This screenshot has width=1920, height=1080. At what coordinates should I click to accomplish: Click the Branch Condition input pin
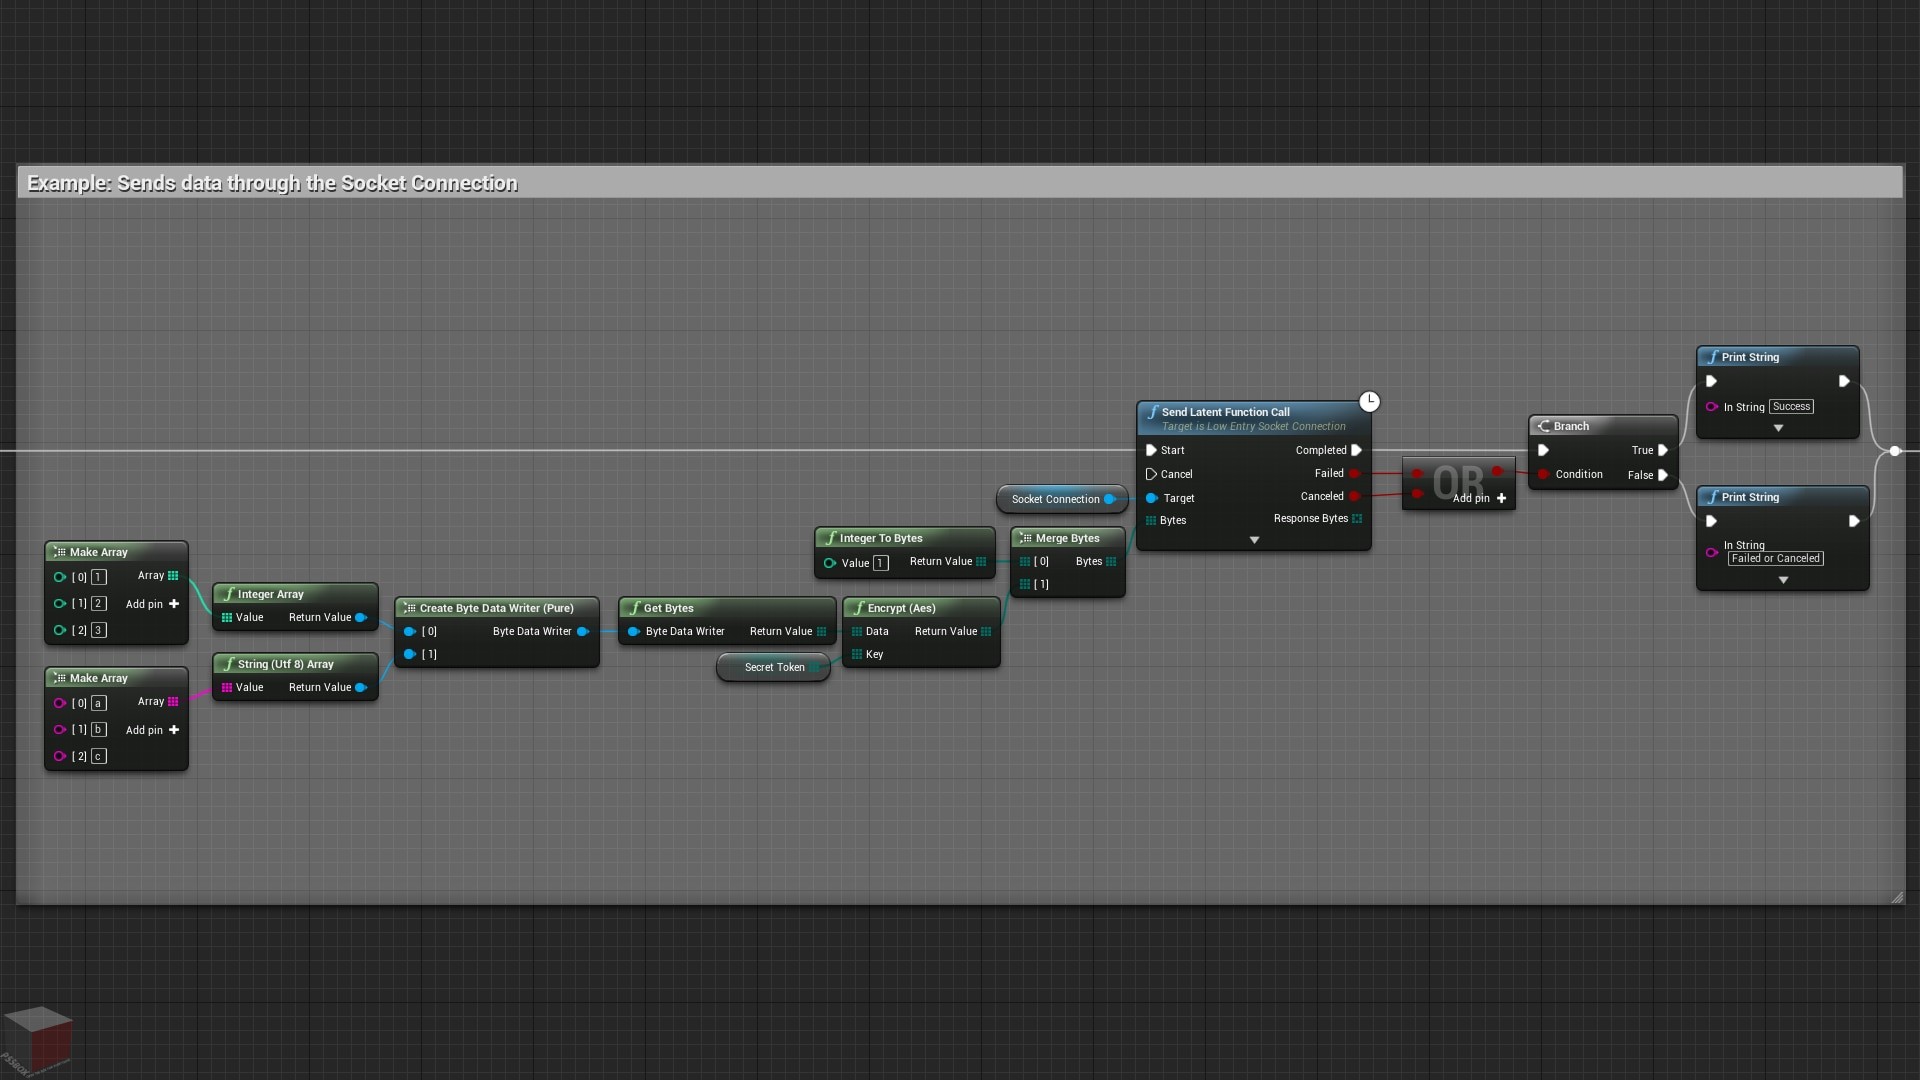pos(1544,474)
